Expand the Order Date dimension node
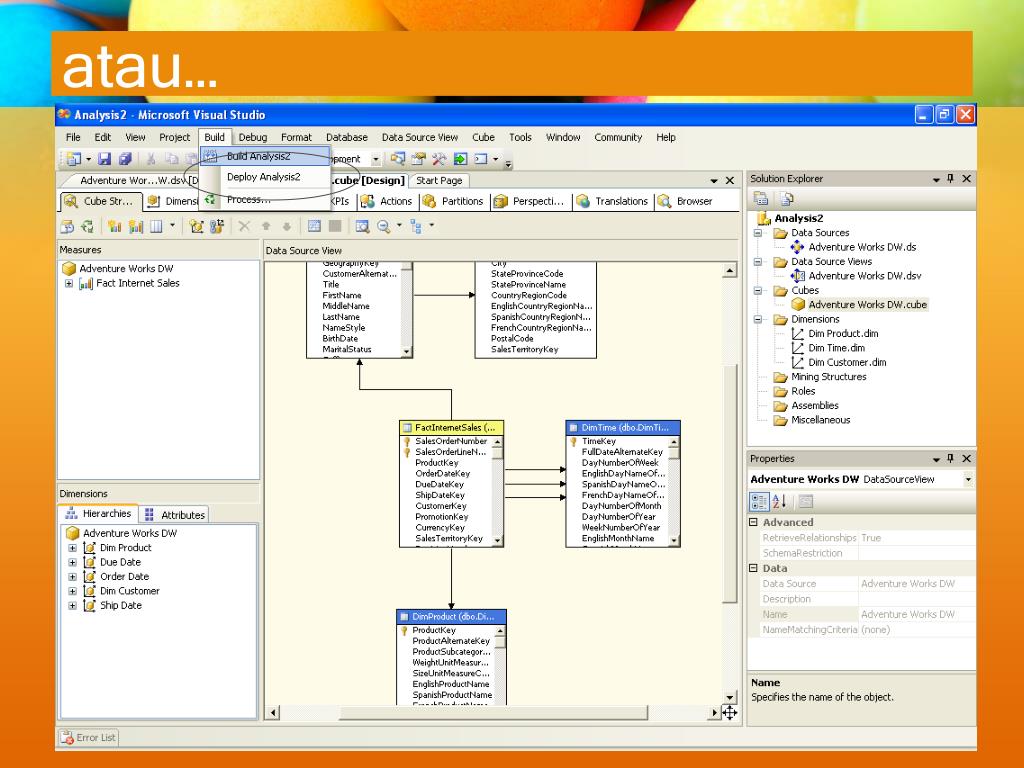This screenshot has width=1024, height=768. point(72,577)
